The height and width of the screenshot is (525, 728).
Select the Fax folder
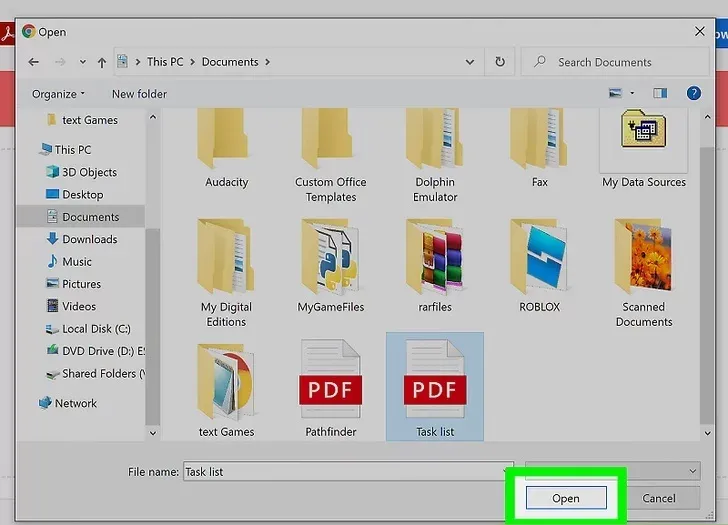(x=540, y=149)
